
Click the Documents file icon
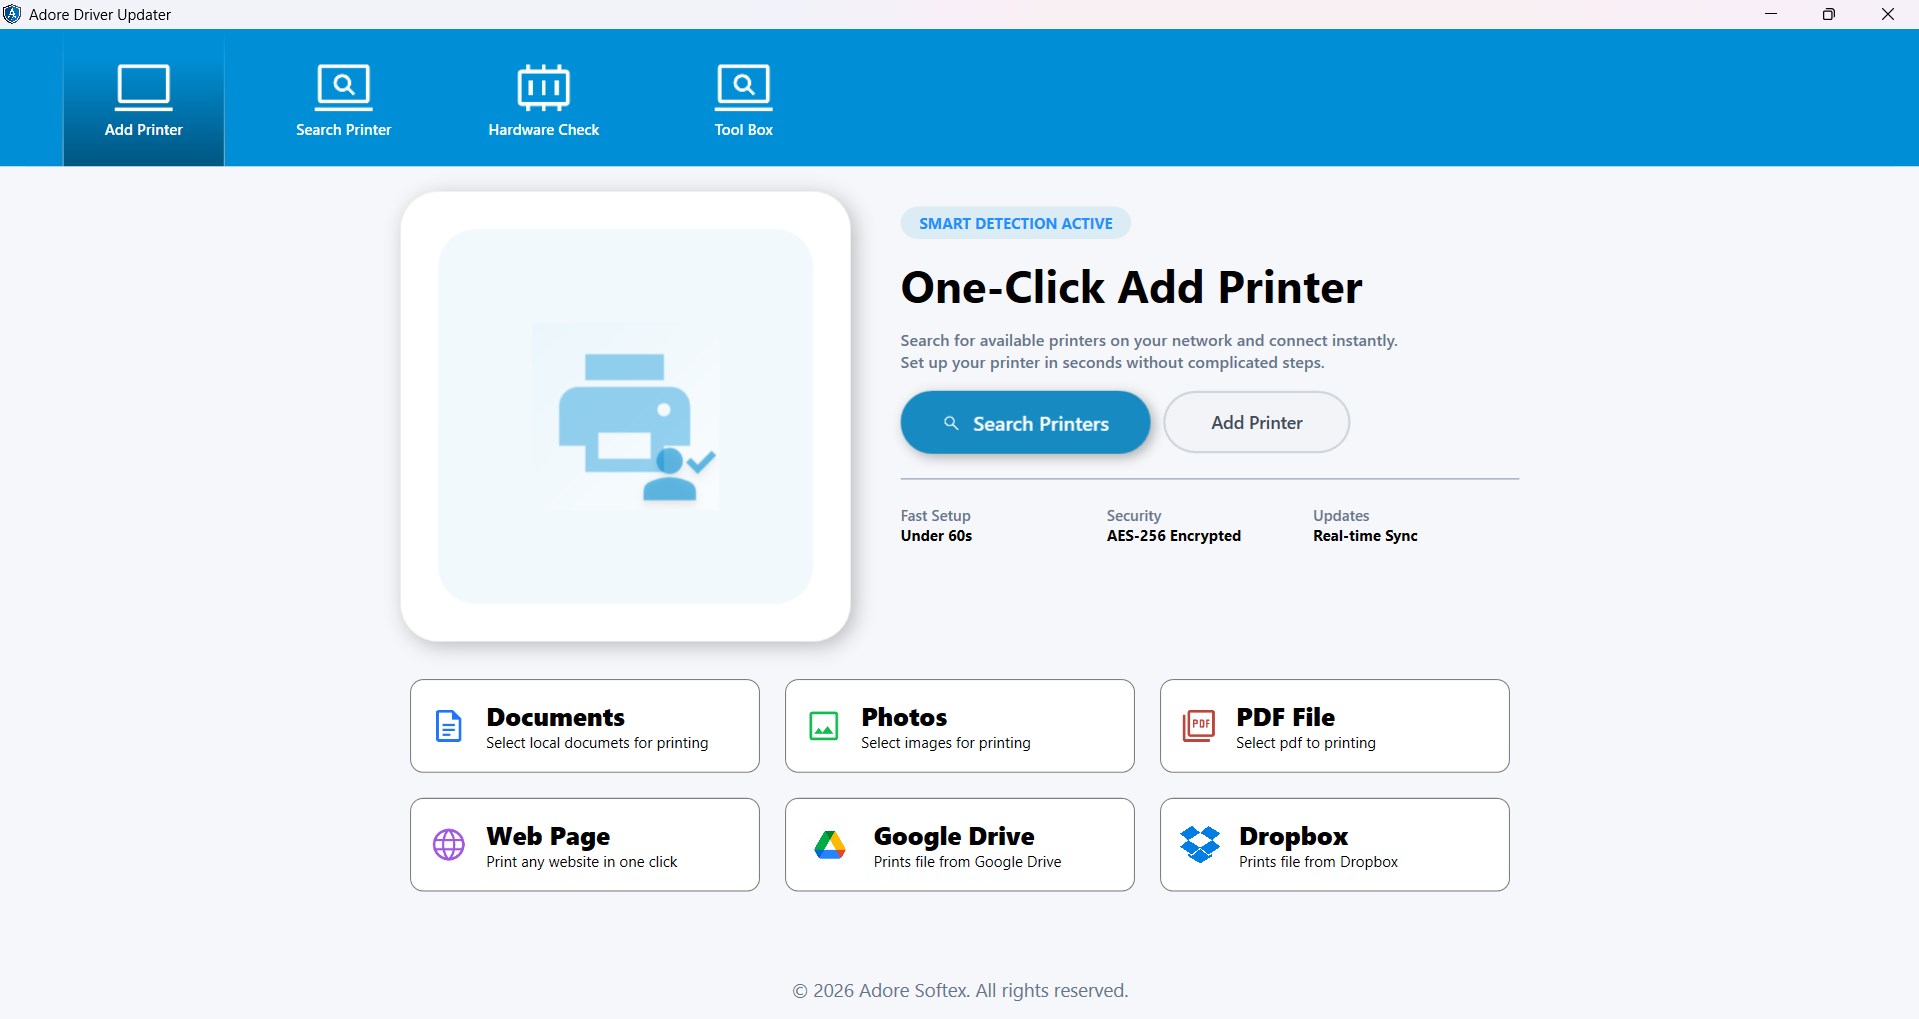pos(449,726)
